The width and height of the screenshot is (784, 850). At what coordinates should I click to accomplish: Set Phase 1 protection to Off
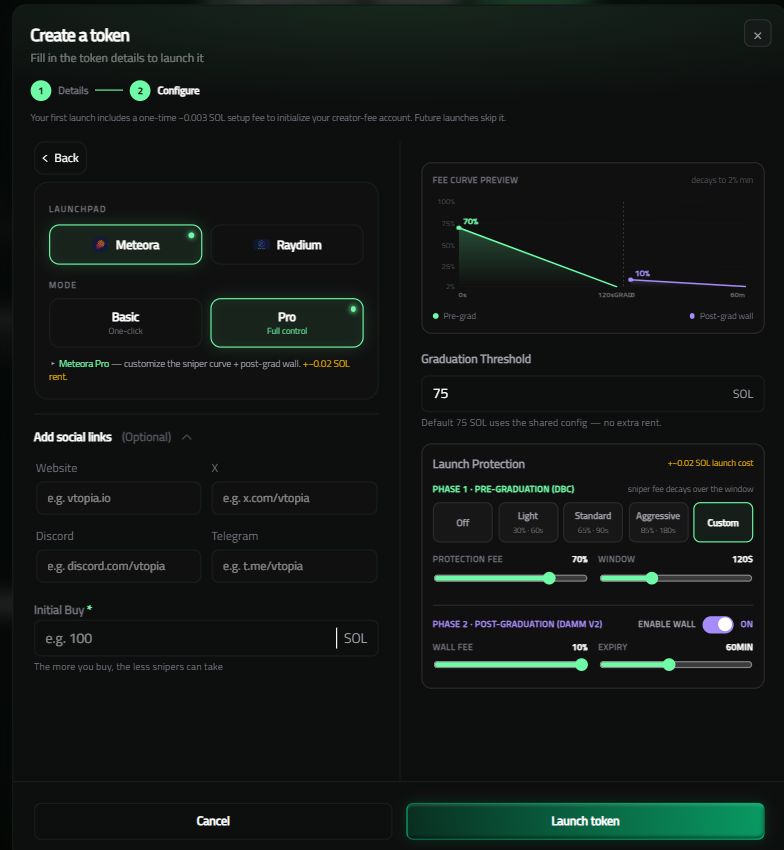click(462, 523)
